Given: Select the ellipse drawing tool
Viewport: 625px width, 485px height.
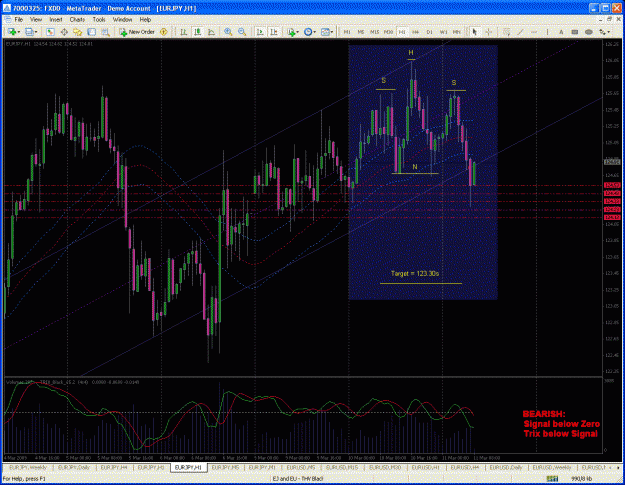Looking at the screenshot, I should tap(589, 32).
